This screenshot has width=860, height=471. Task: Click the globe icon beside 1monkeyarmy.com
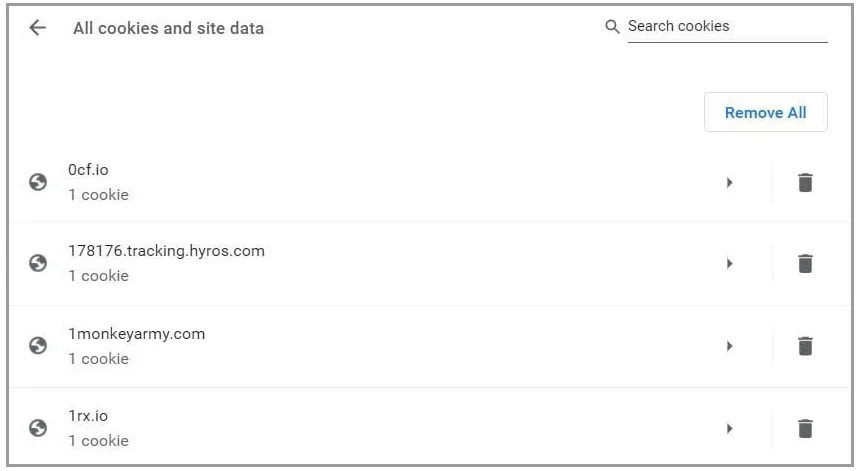pos(38,345)
